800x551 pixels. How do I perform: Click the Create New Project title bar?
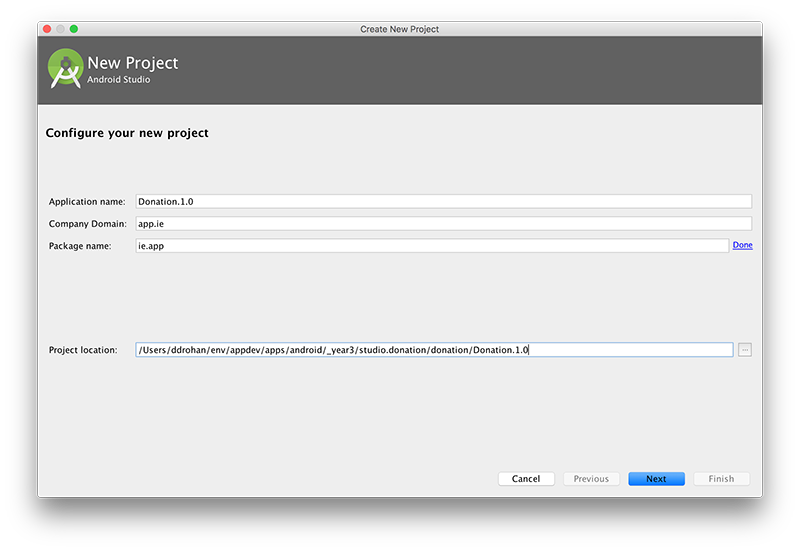point(399,29)
